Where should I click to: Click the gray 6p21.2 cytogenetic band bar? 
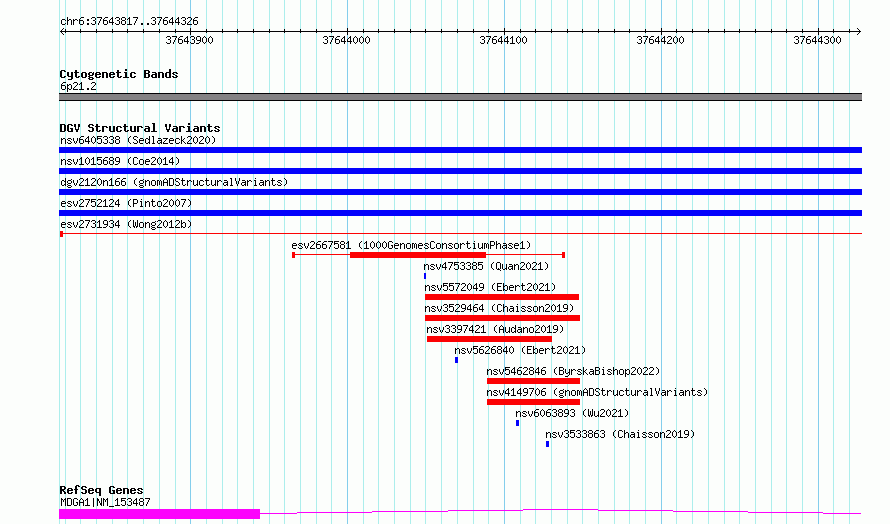click(460, 97)
